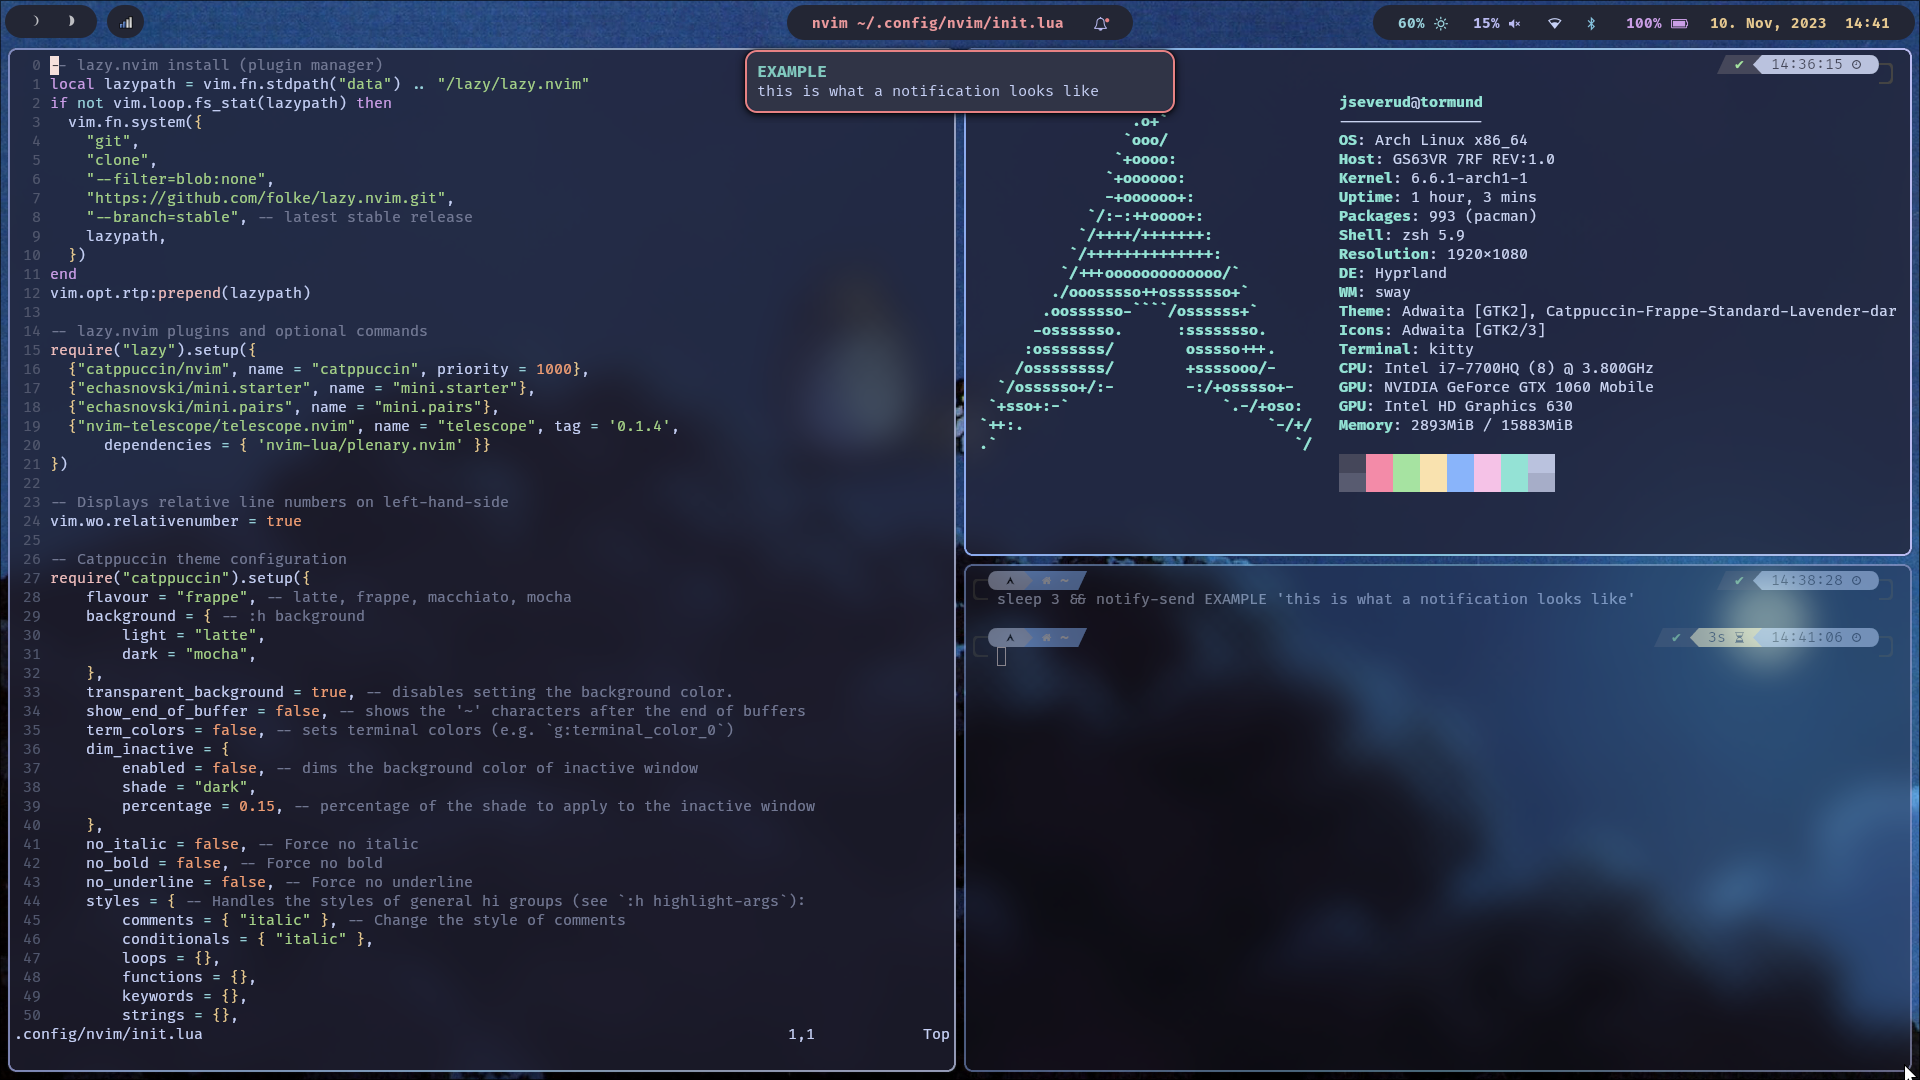
Task: Click the Uptime: 1 hour, 3 mins line
Action: (1437, 197)
